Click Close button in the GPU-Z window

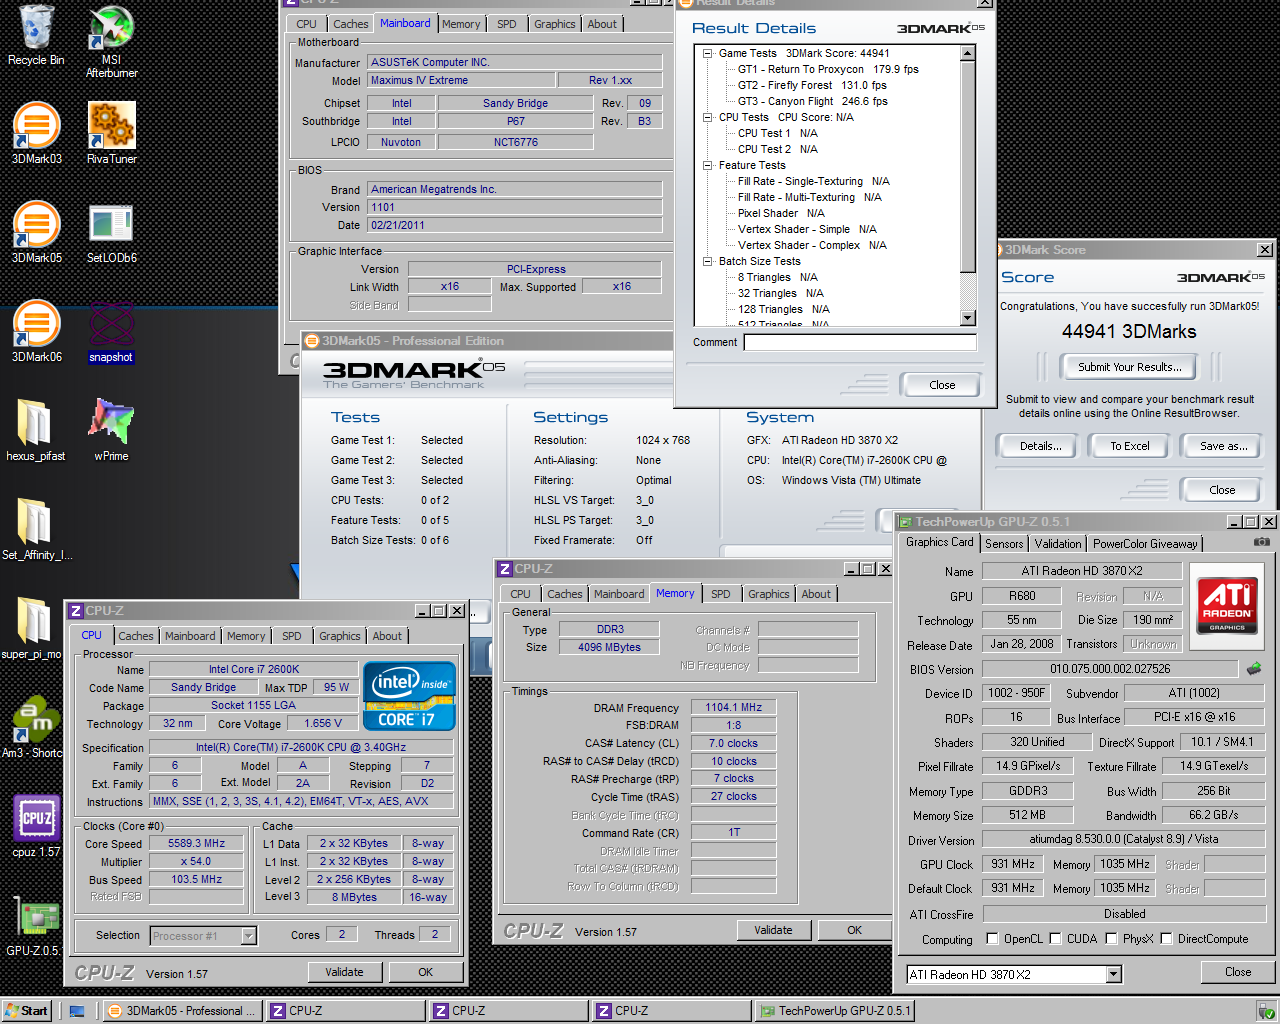1238,972
